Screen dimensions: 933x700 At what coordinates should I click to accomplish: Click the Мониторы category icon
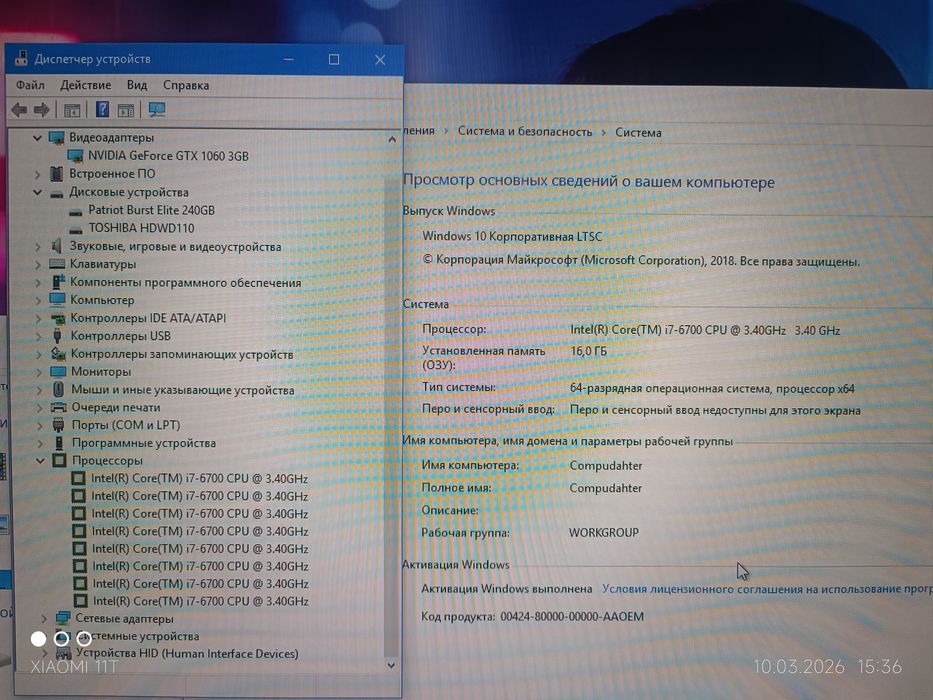click(58, 371)
